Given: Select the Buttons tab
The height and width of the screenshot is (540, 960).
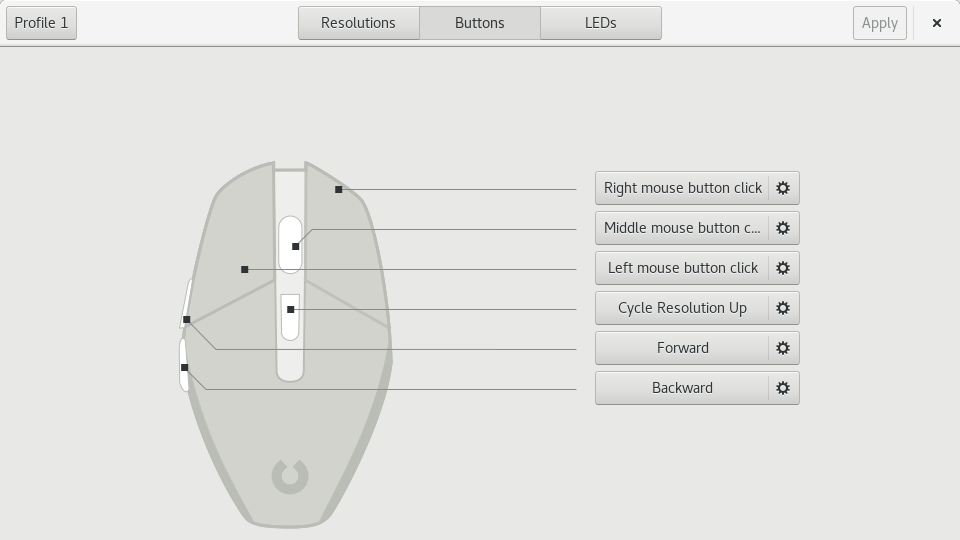Looking at the screenshot, I should pos(479,23).
